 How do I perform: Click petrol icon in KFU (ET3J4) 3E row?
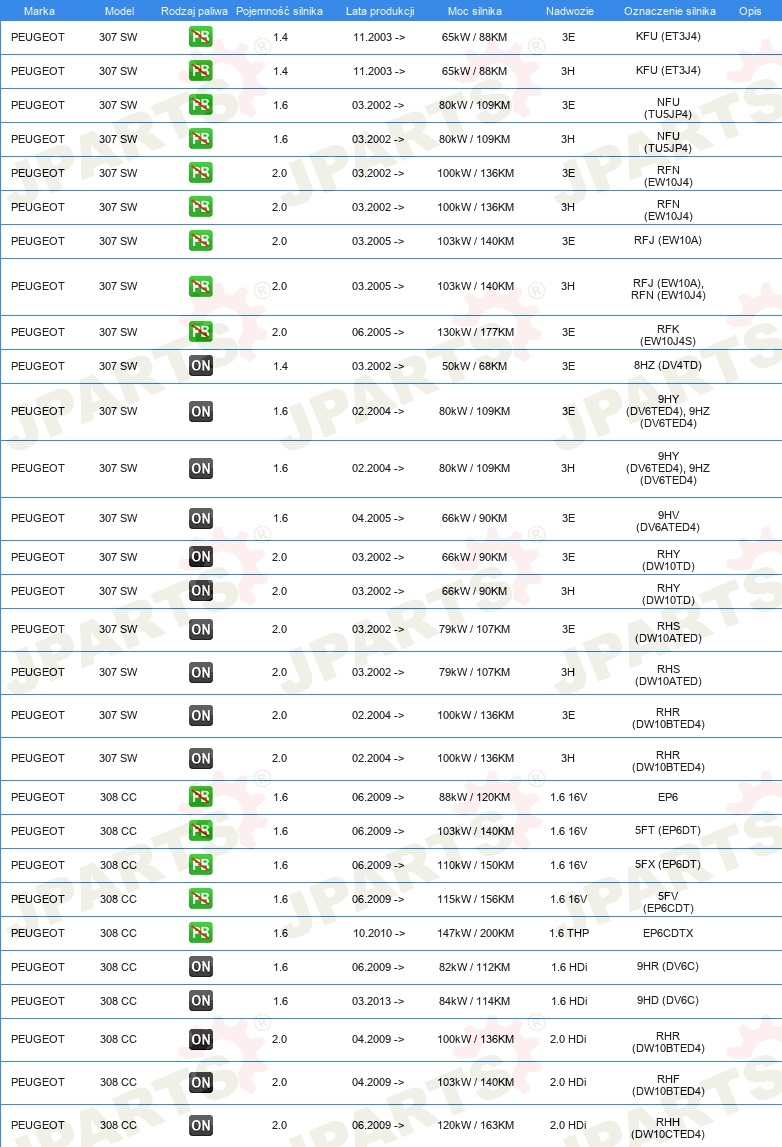click(200, 37)
